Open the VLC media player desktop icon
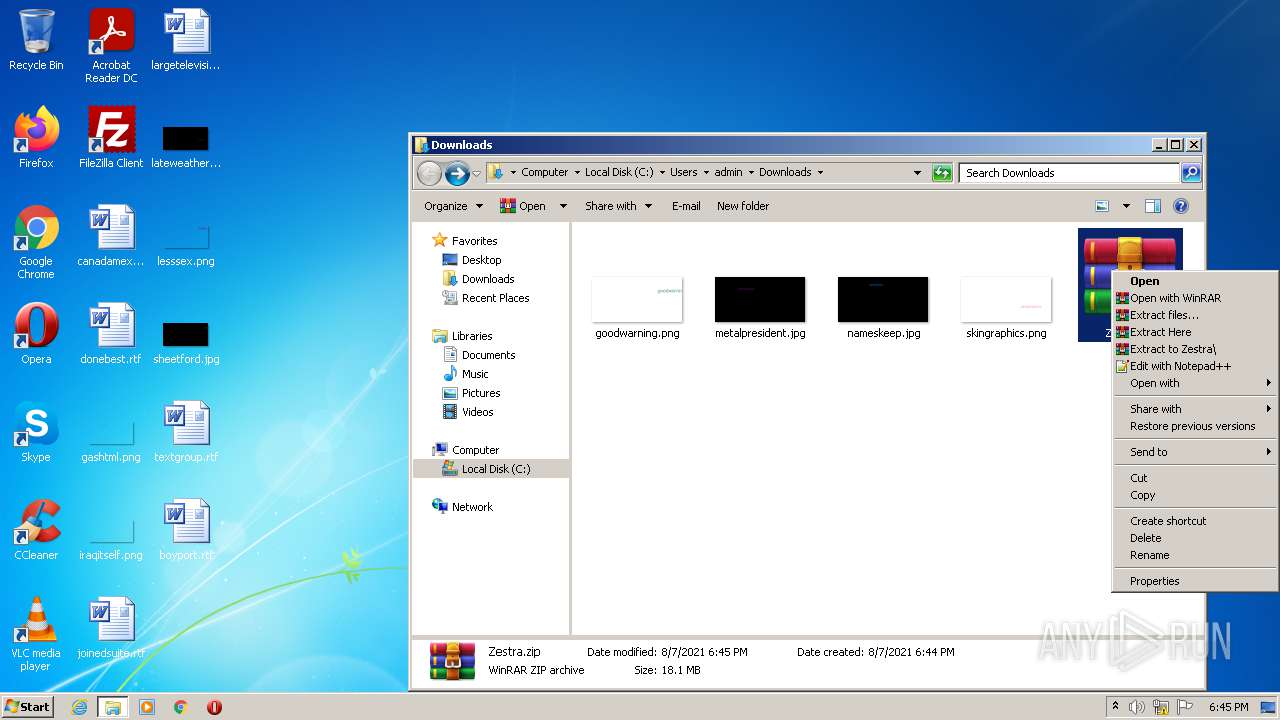This screenshot has height=720, width=1280. 36,633
